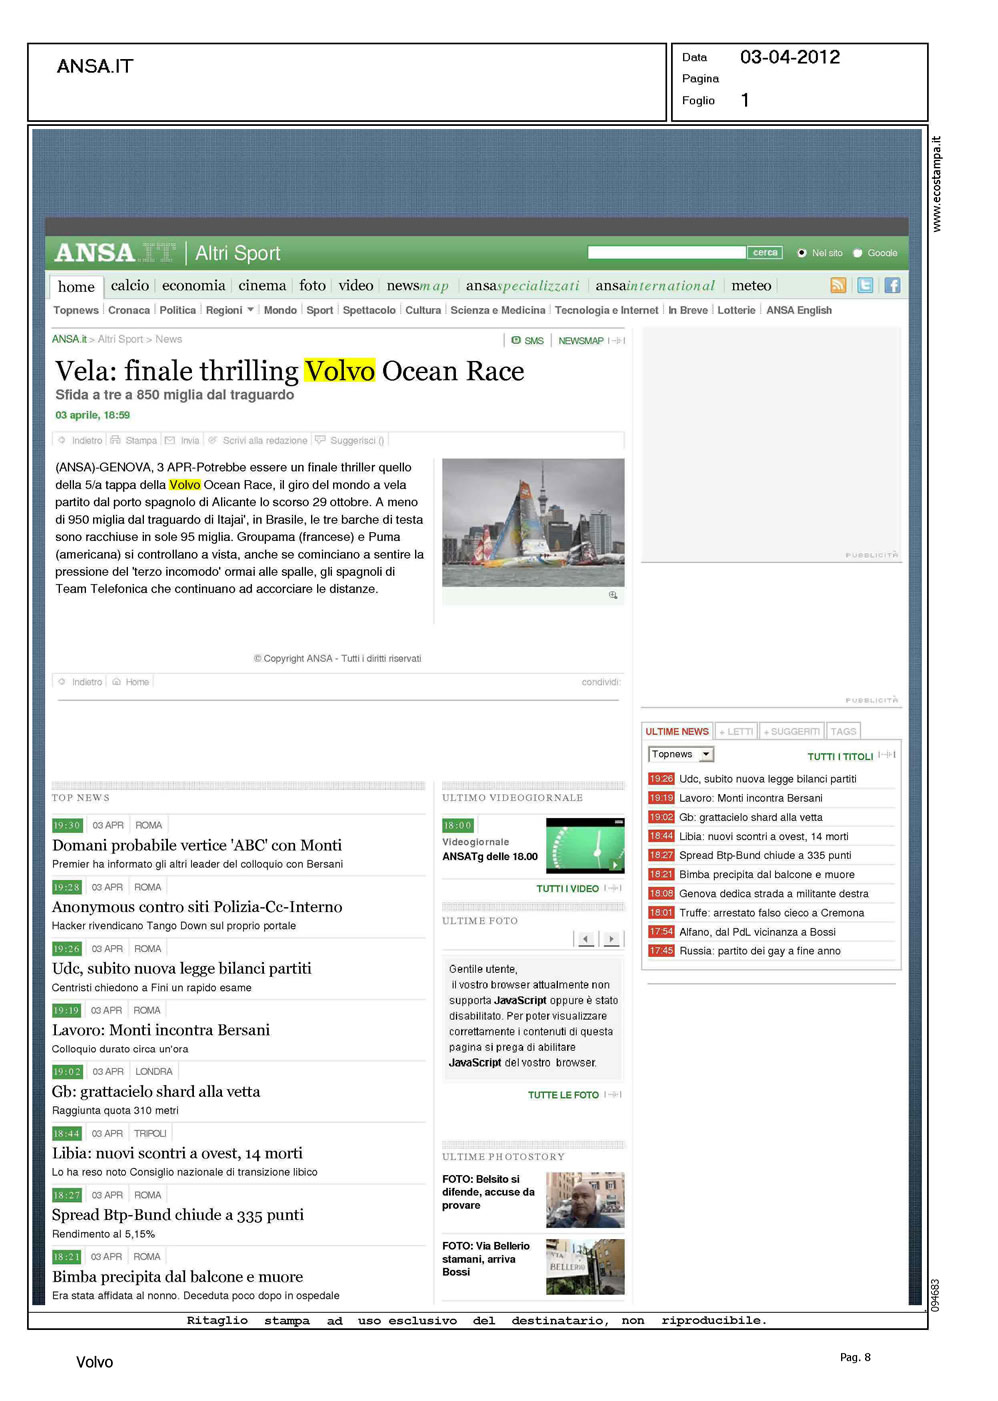Open the 'economia' navigation menu item
This screenshot has height=1401, width=998.
pyautogui.click(x=193, y=286)
